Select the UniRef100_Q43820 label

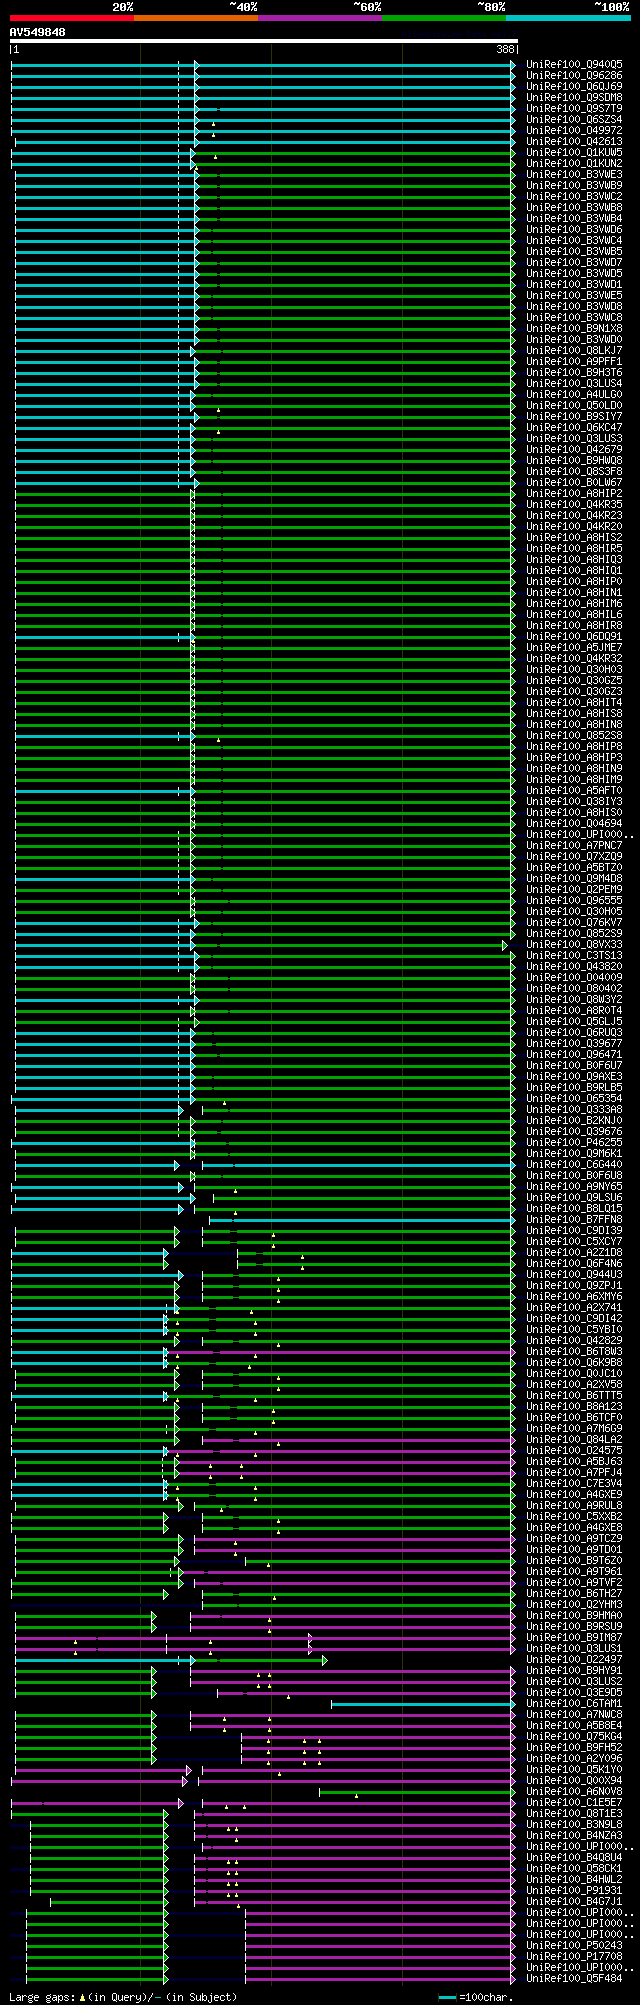pyautogui.click(x=574, y=966)
